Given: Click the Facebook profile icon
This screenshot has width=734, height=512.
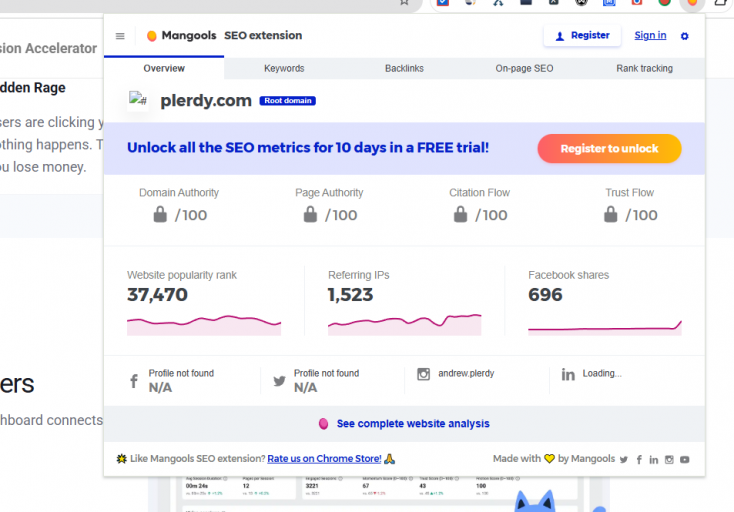Looking at the screenshot, I should 134,381.
